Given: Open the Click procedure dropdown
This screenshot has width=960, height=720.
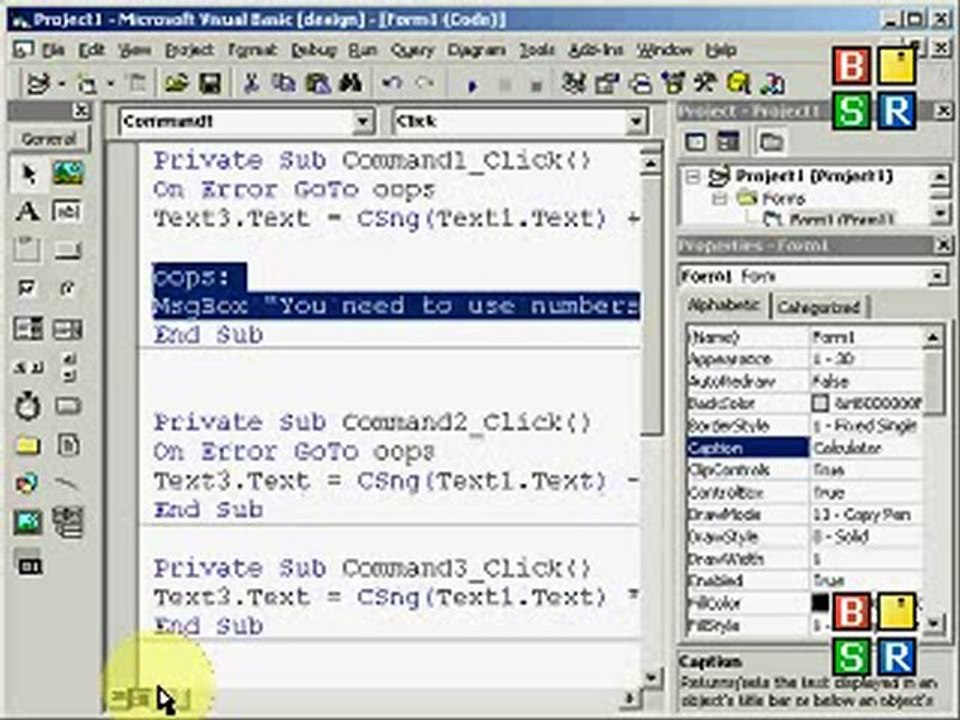Looking at the screenshot, I should click(637, 122).
